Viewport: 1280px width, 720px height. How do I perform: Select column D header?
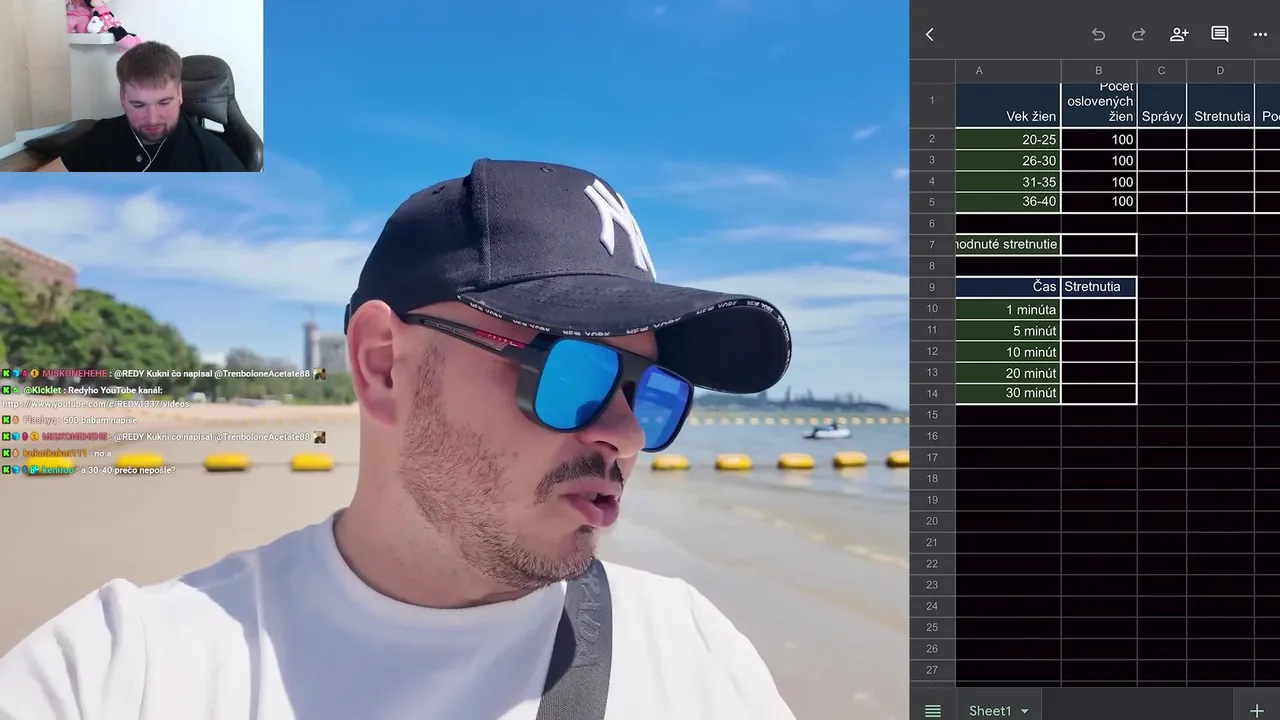1220,71
